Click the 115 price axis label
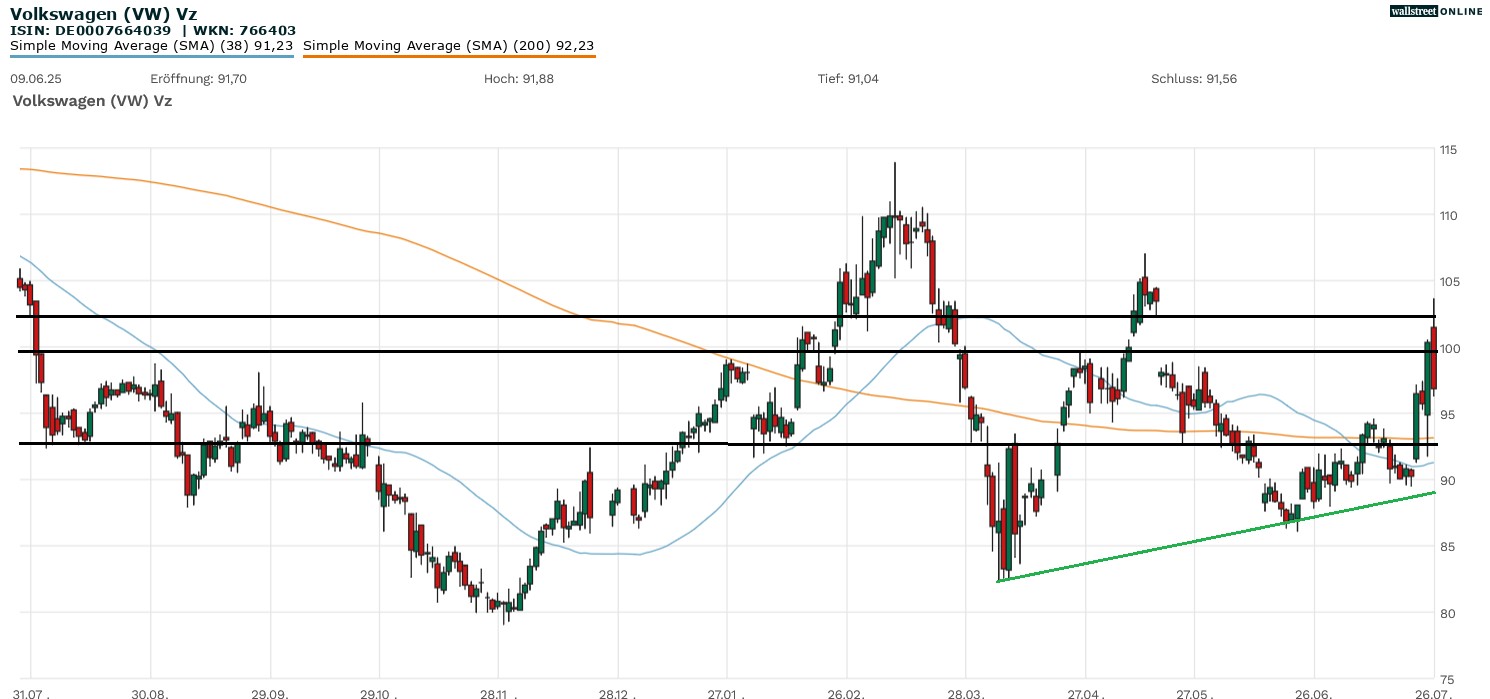Image resolution: width=1490 pixels, height=699 pixels. 1448,149
